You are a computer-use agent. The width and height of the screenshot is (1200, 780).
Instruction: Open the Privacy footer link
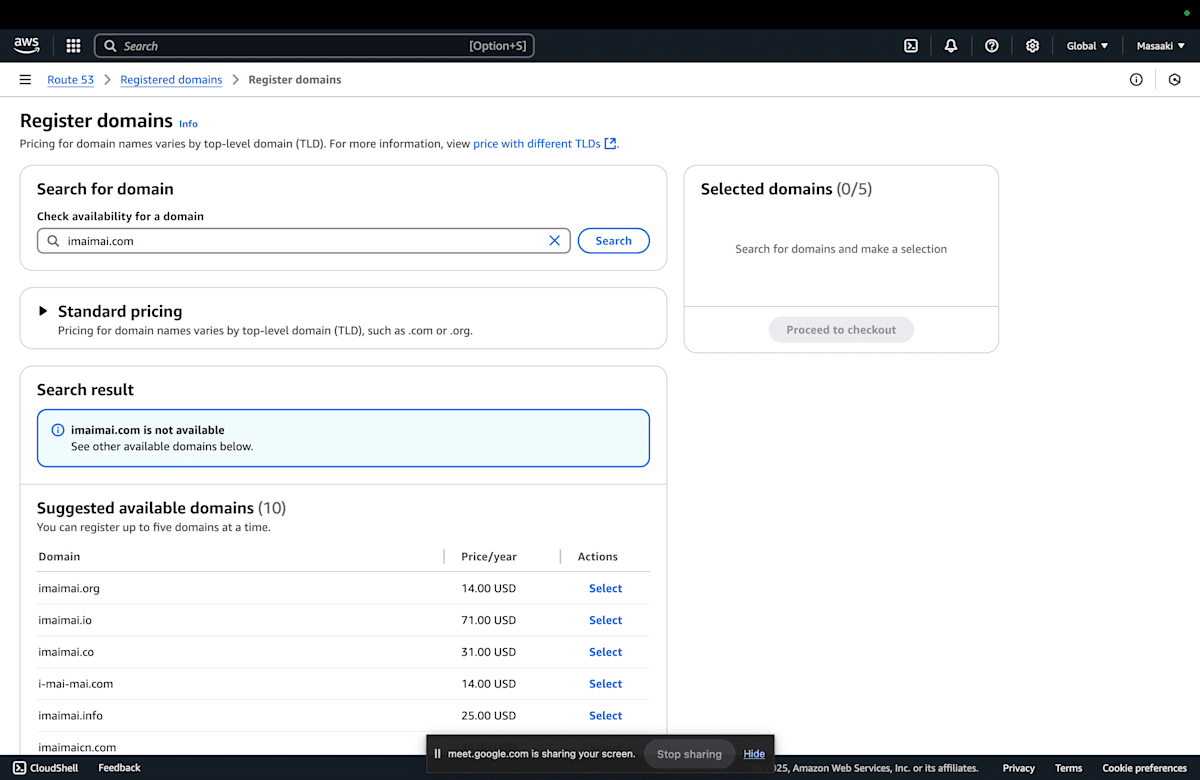[x=1018, y=768]
